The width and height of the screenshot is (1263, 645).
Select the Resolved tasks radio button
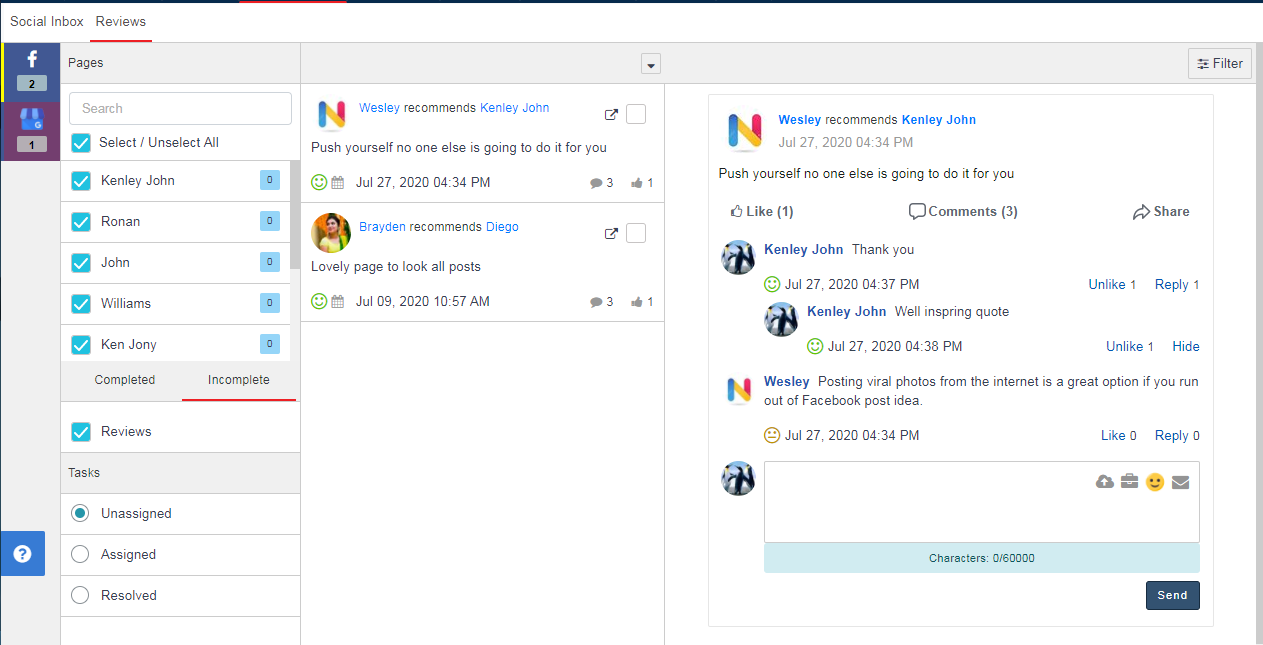click(x=81, y=595)
